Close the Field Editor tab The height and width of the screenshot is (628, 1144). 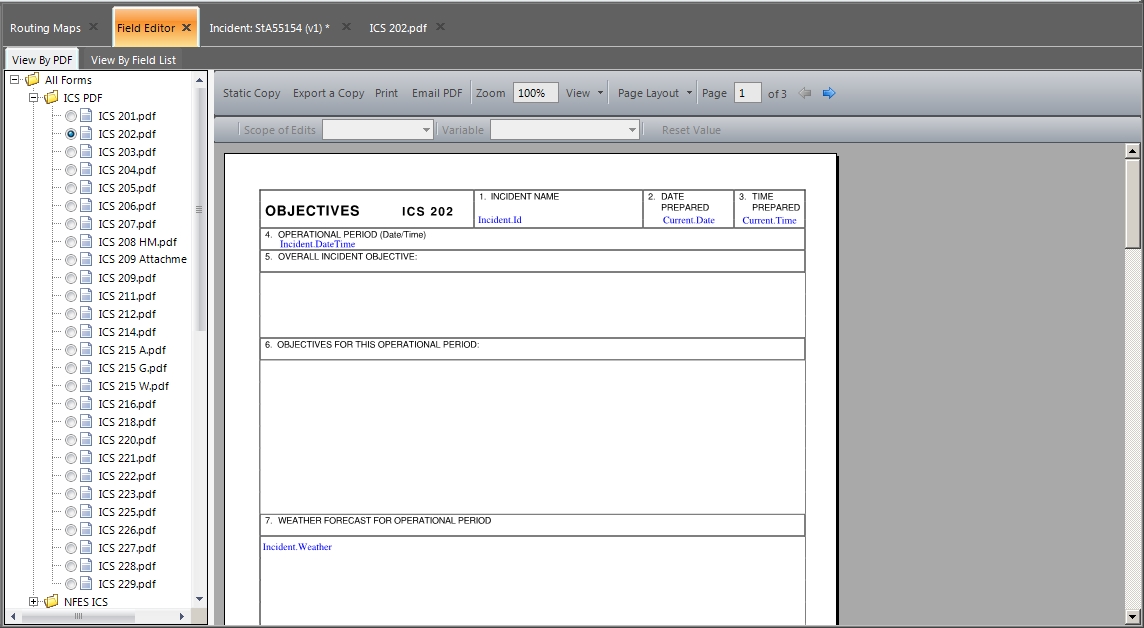[186, 28]
